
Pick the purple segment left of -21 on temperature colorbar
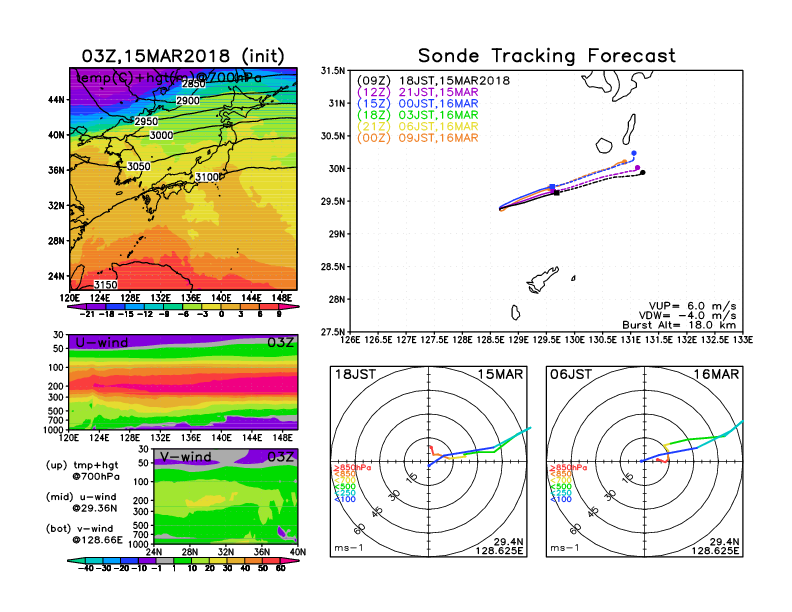77,307
